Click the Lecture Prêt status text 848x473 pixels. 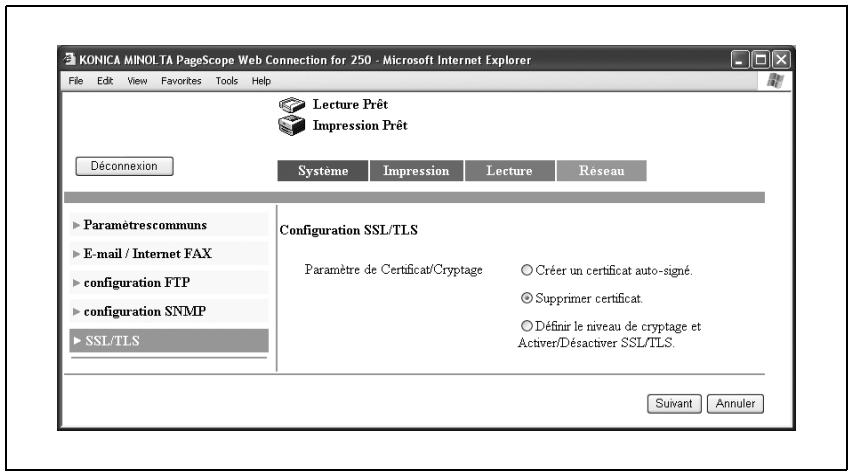coord(350,104)
